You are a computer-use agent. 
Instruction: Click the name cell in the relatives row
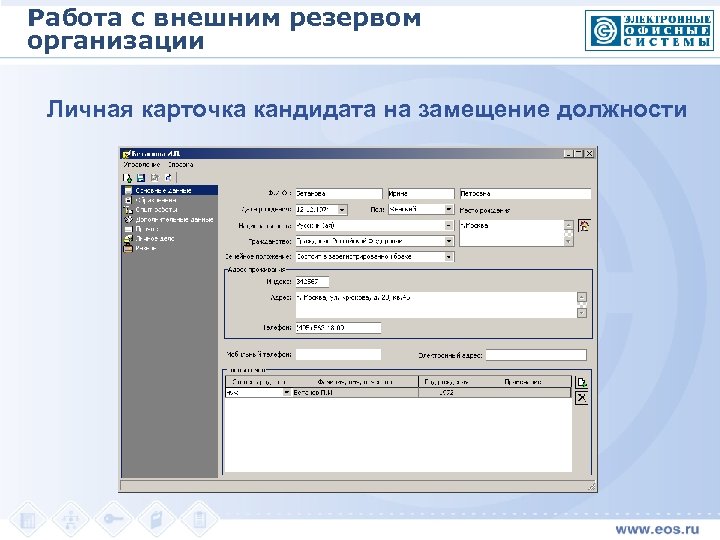355,393
